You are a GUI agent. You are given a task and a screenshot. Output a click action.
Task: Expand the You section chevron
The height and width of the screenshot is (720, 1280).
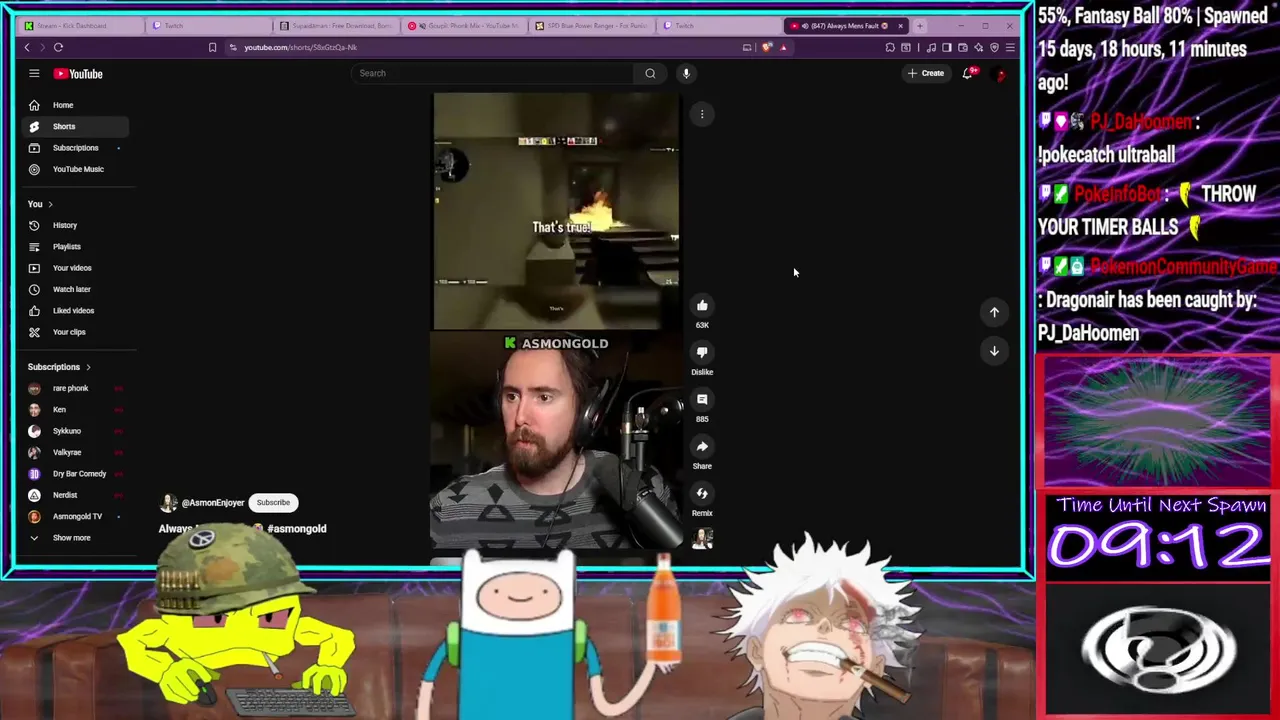coord(50,204)
